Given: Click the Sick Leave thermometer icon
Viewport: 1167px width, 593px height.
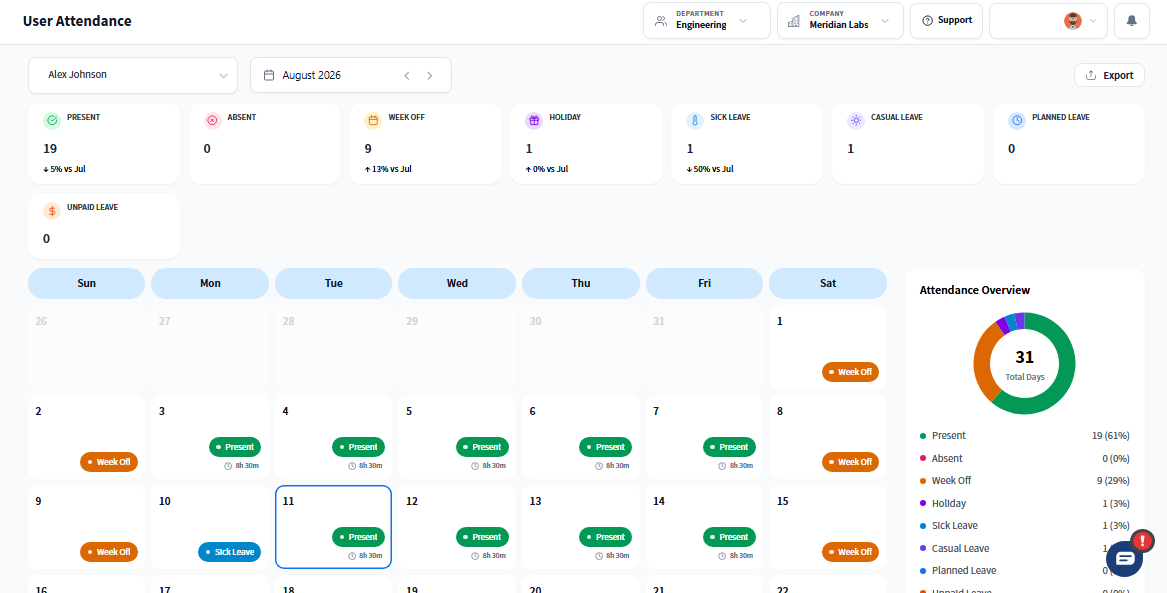Looking at the screenshot, I should pyautogui.click(x=695, y=121).
